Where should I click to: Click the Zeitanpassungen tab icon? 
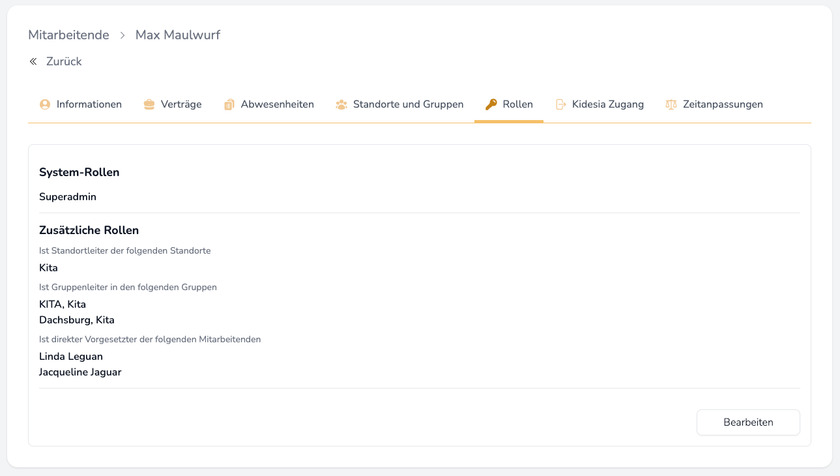[671, 104]
